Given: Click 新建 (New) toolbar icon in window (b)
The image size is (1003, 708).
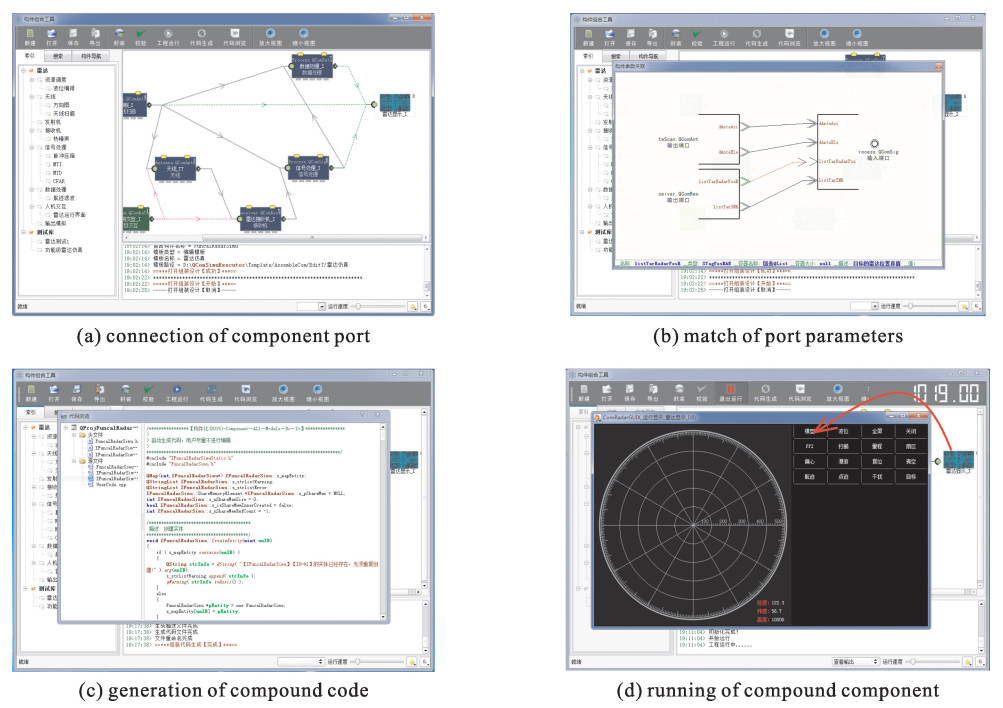Looking at the screenshot, I should (588, 33).
